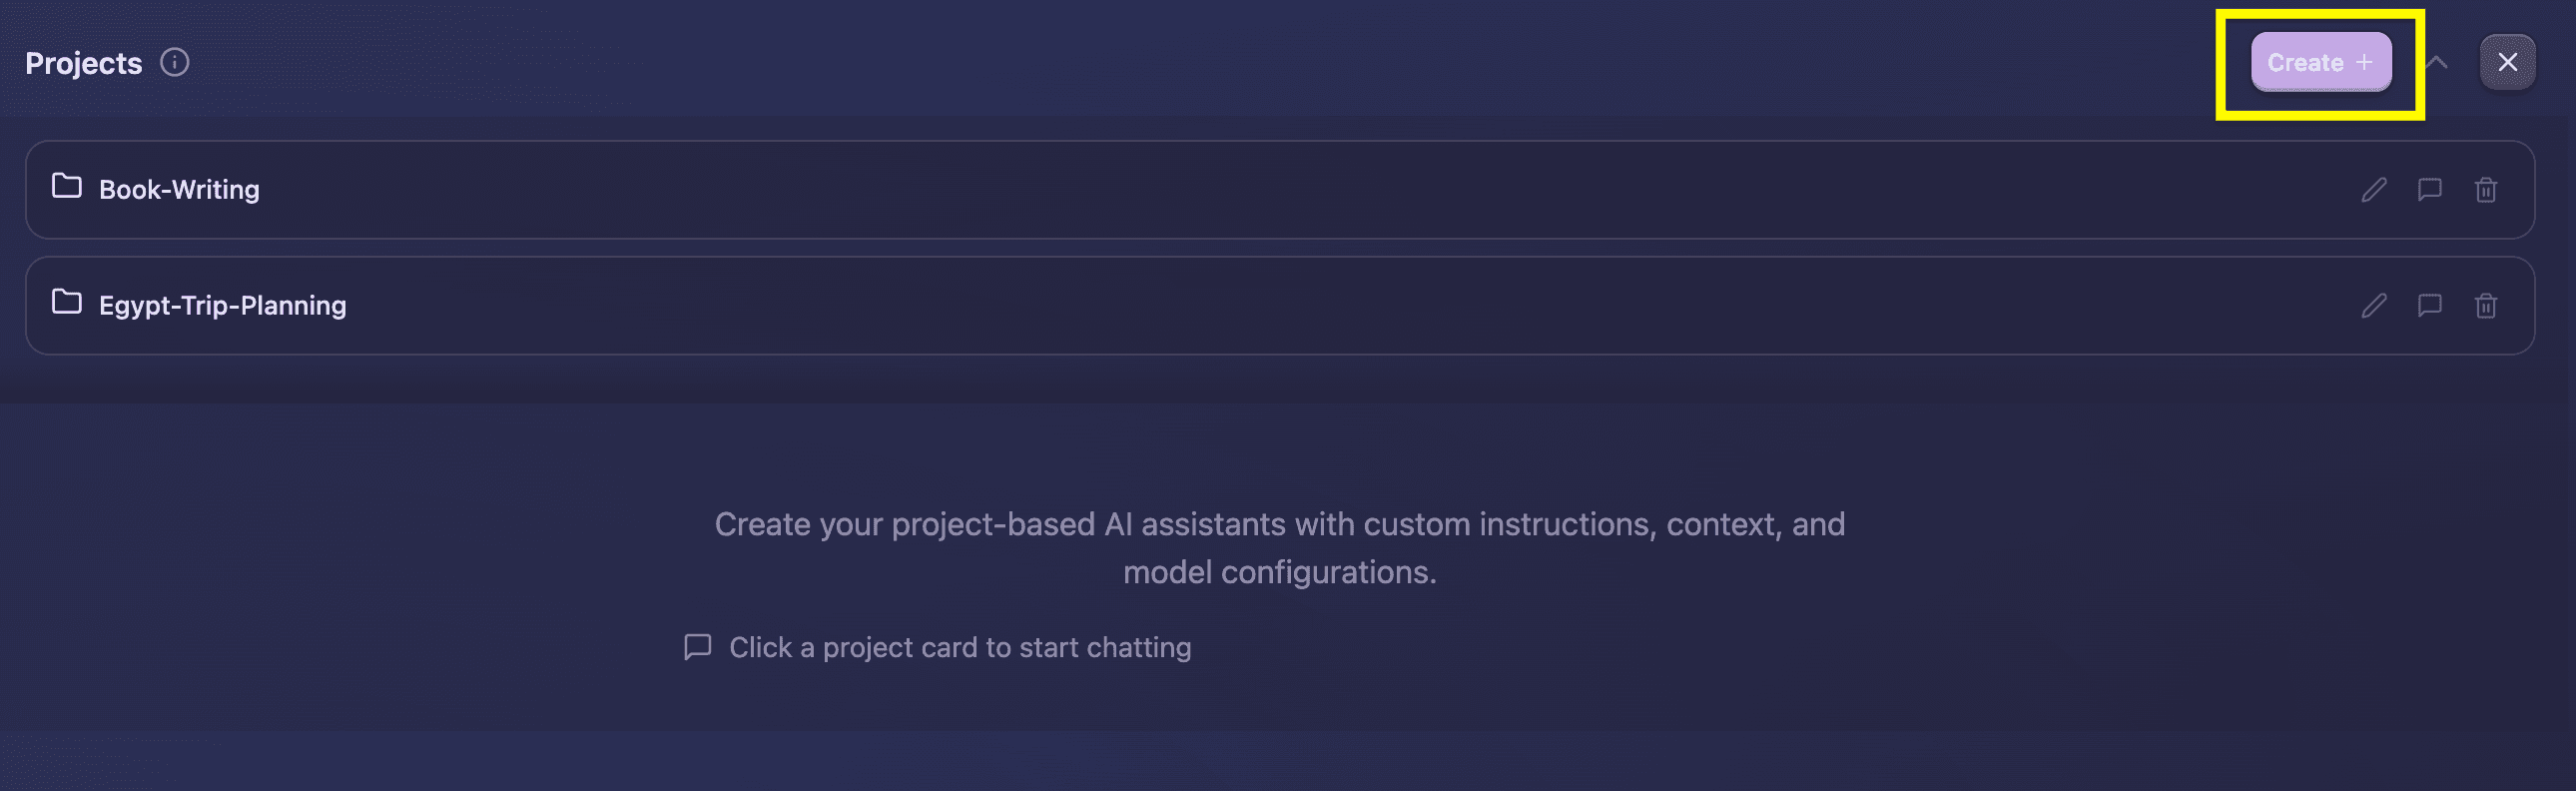Edit the Book-Writing project

(x=2374, y=190)
